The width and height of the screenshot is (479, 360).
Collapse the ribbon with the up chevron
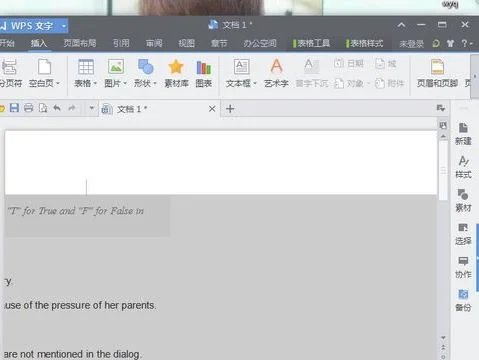401,25
